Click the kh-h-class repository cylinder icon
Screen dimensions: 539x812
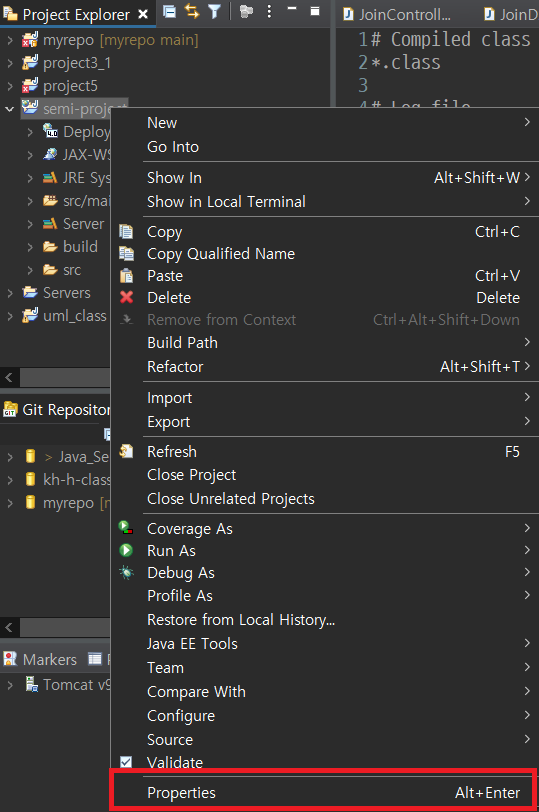tap(31, 480)
